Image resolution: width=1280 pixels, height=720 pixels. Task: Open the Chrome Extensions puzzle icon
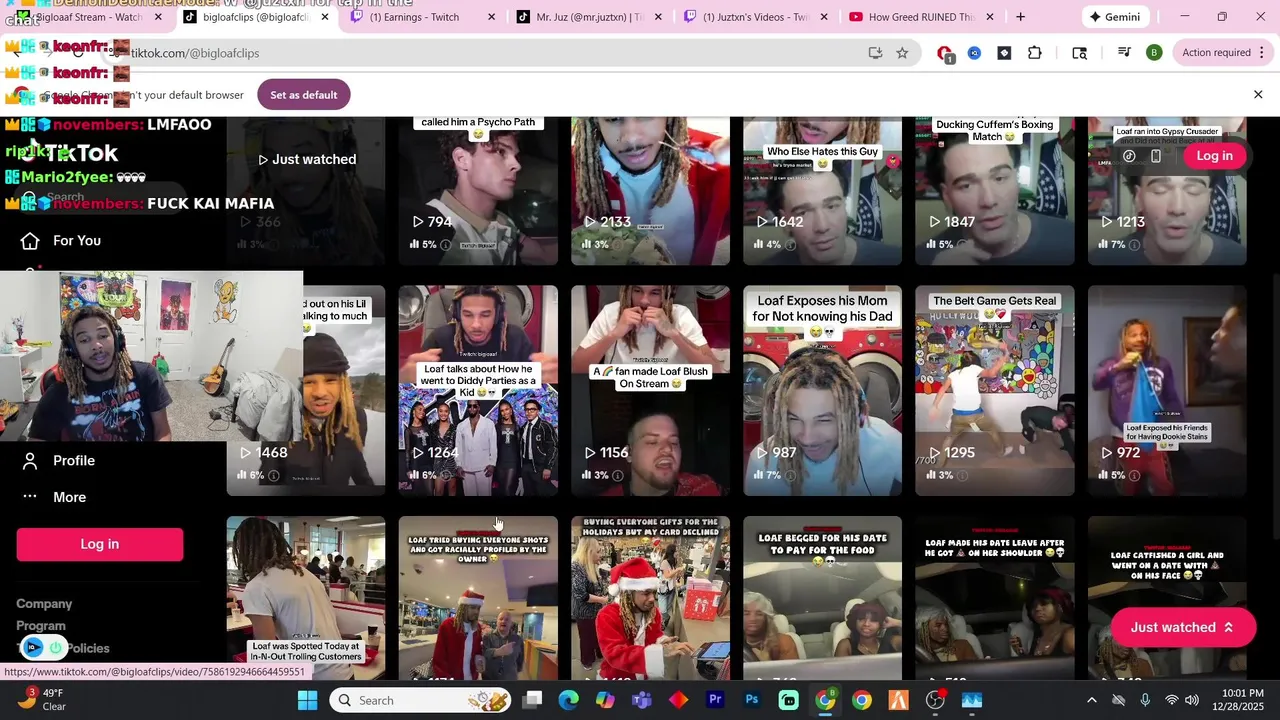(x=1035, y=53)
